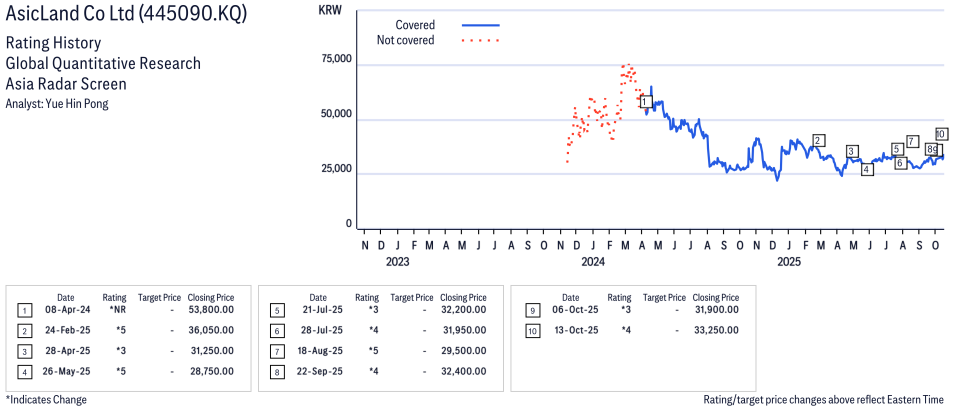955x407 pixels.
Task: Click the boxed number 4 in the rating table
Action: [24, 371]
